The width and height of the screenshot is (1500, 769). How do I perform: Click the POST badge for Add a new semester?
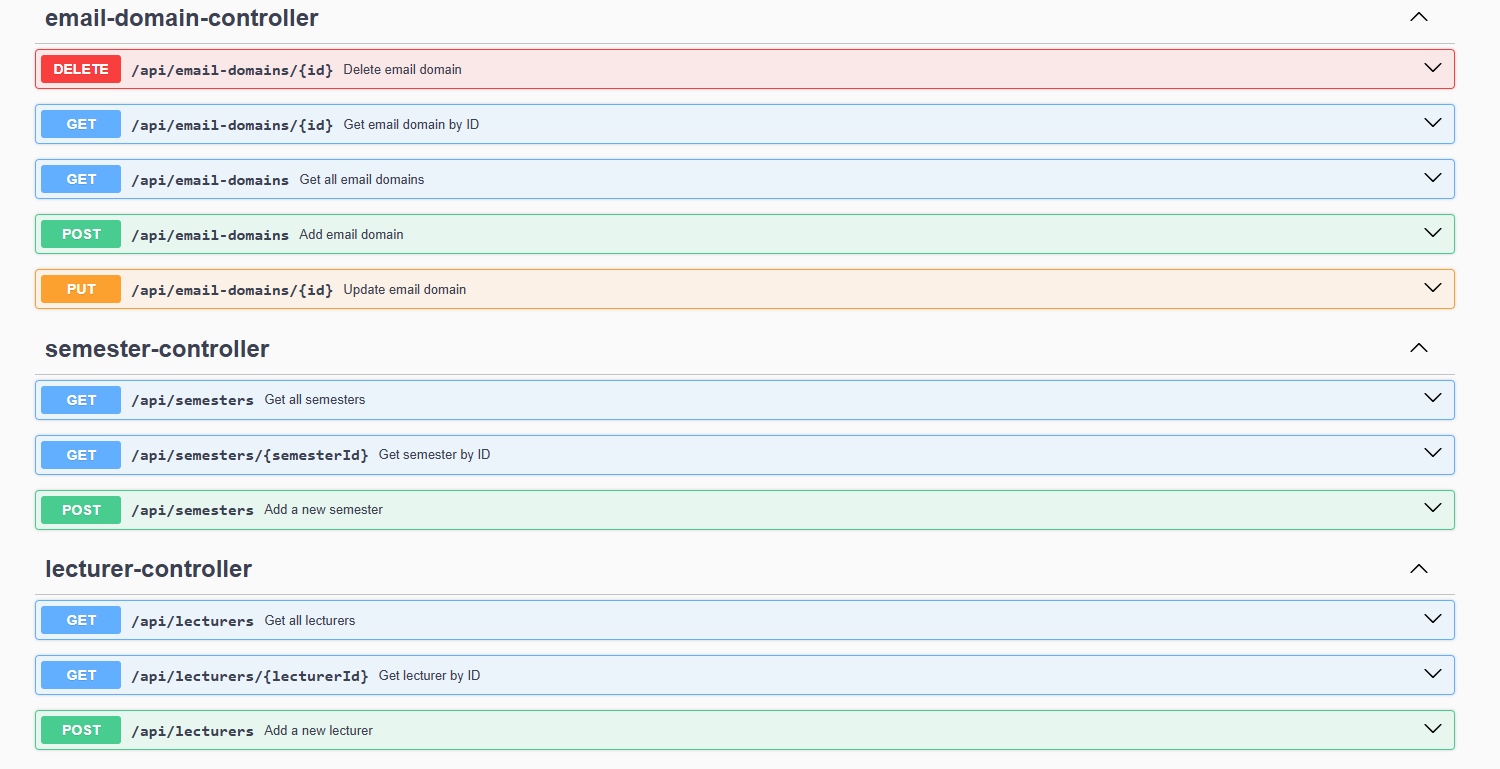pyautogui.click(x=81, y=510)
